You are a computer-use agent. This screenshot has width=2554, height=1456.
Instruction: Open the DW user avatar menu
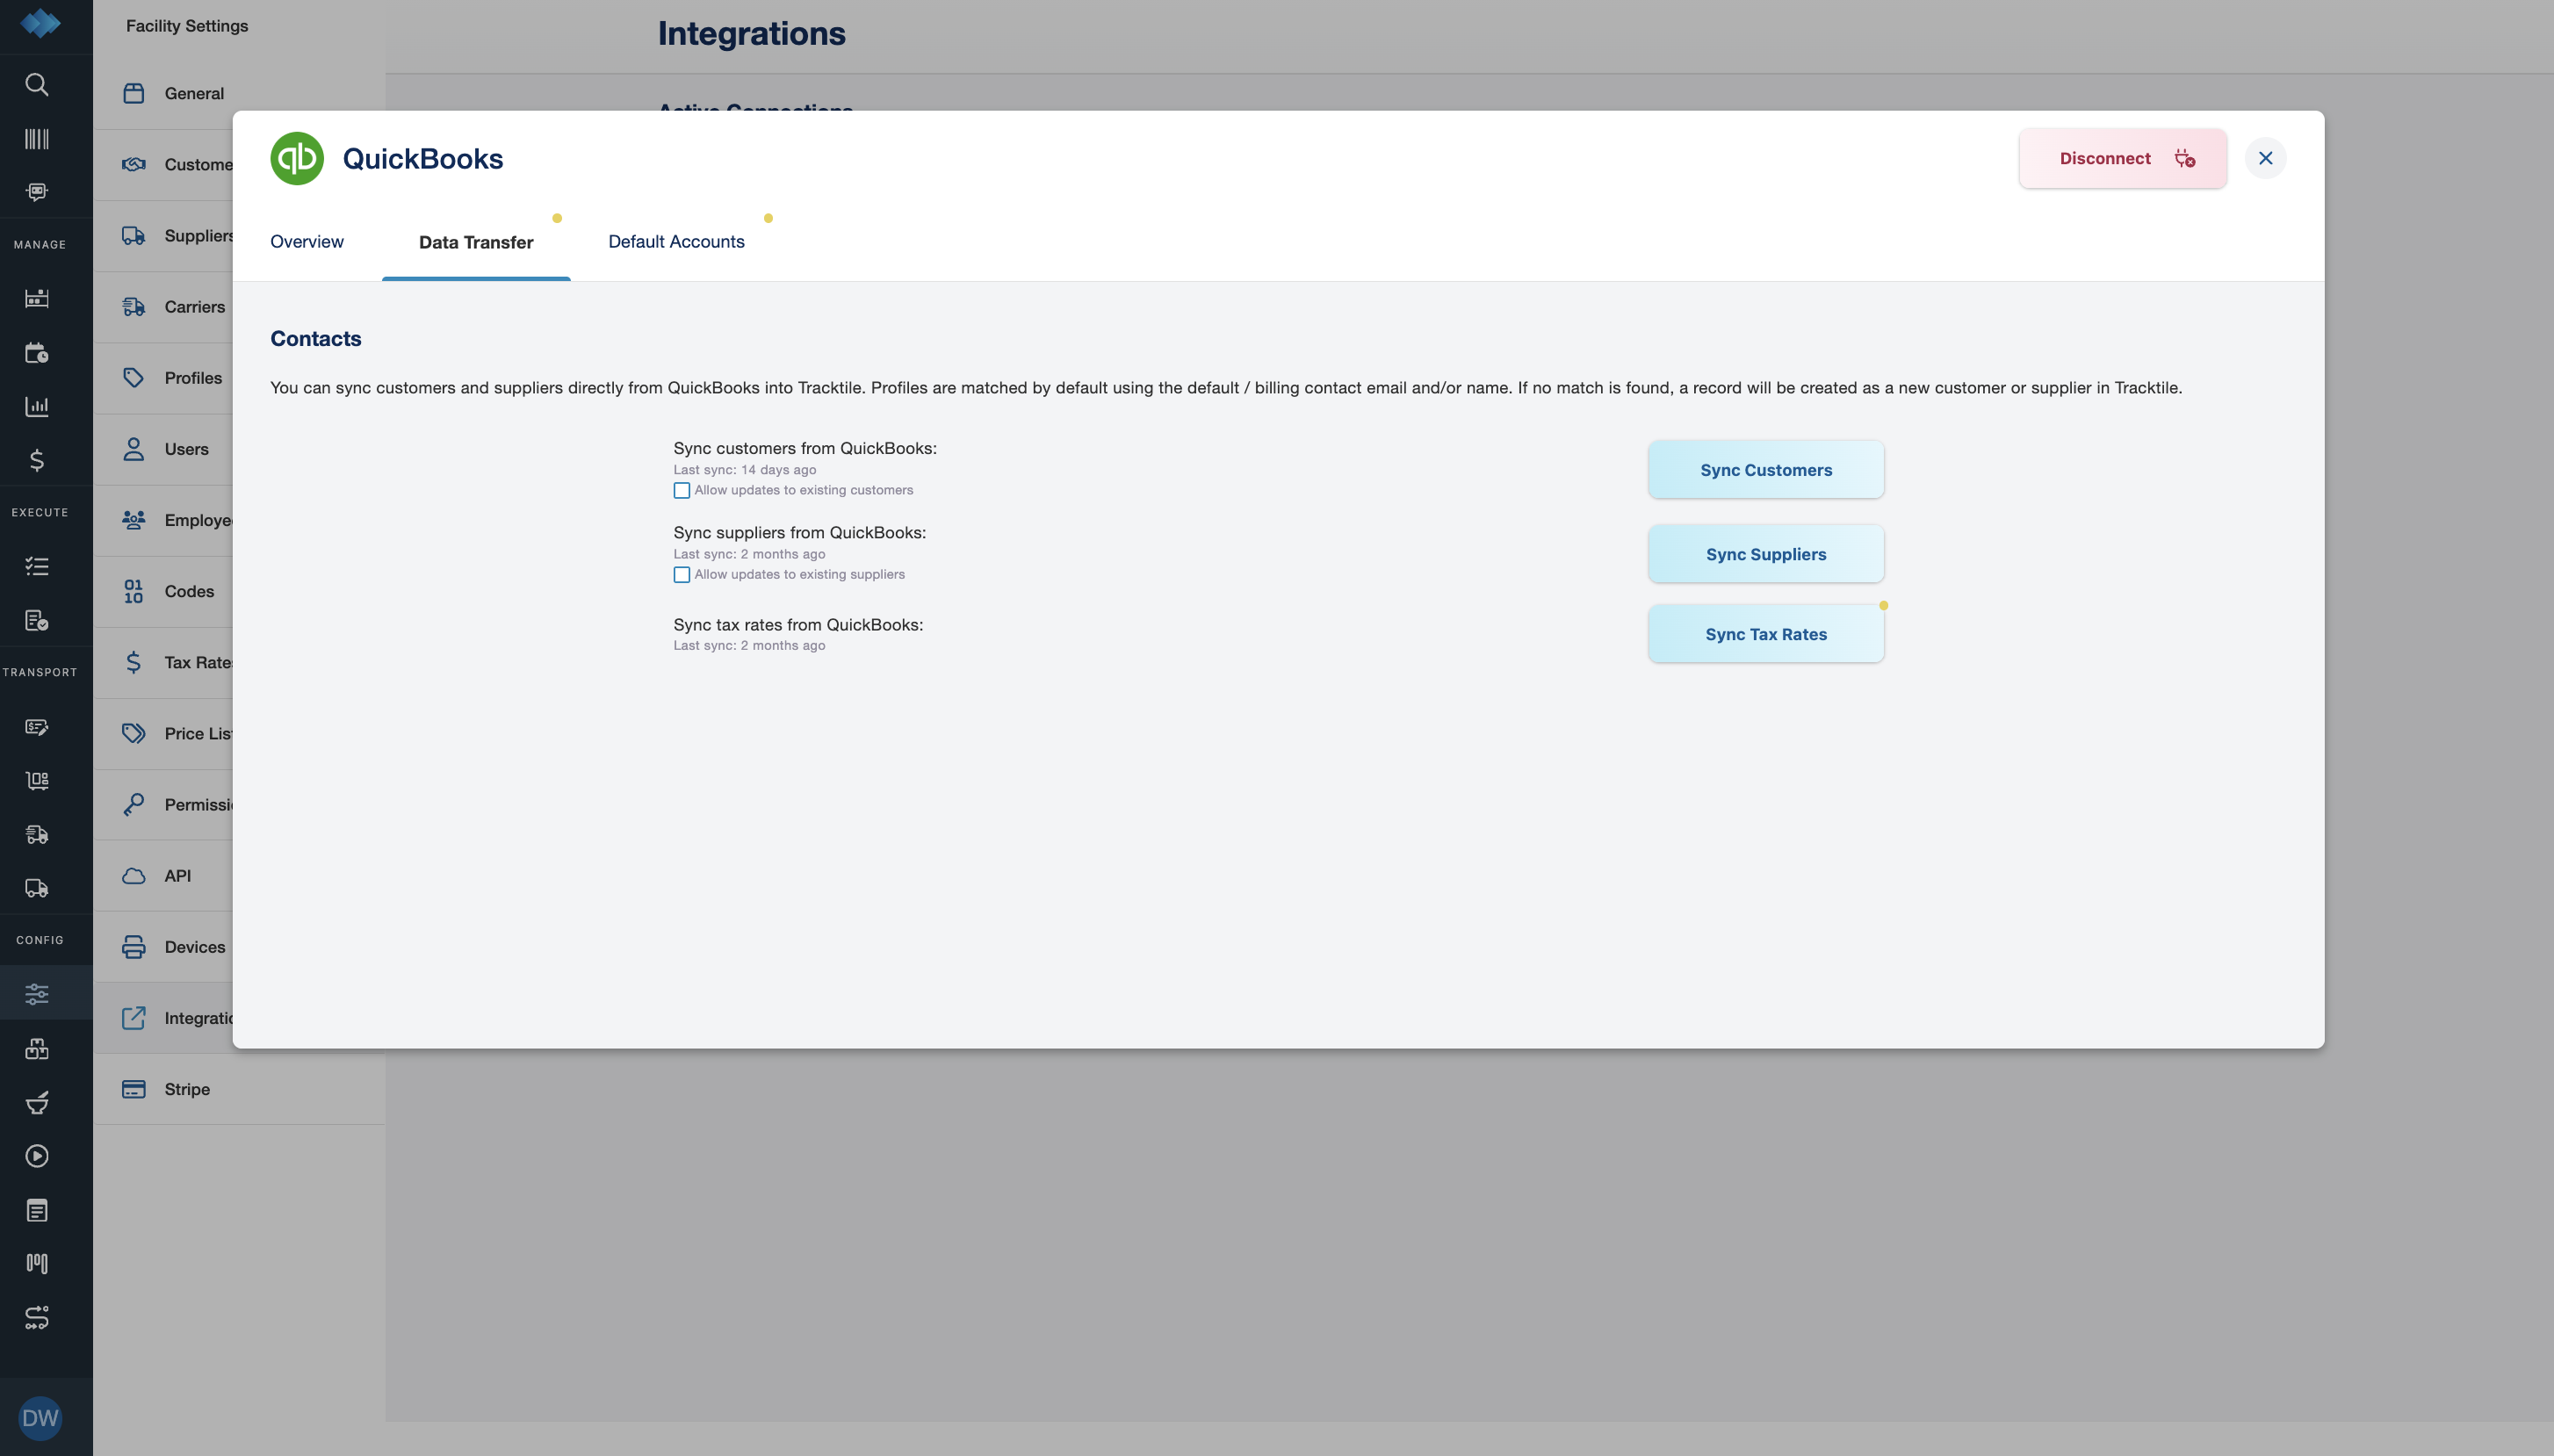tap(40, 1418)
